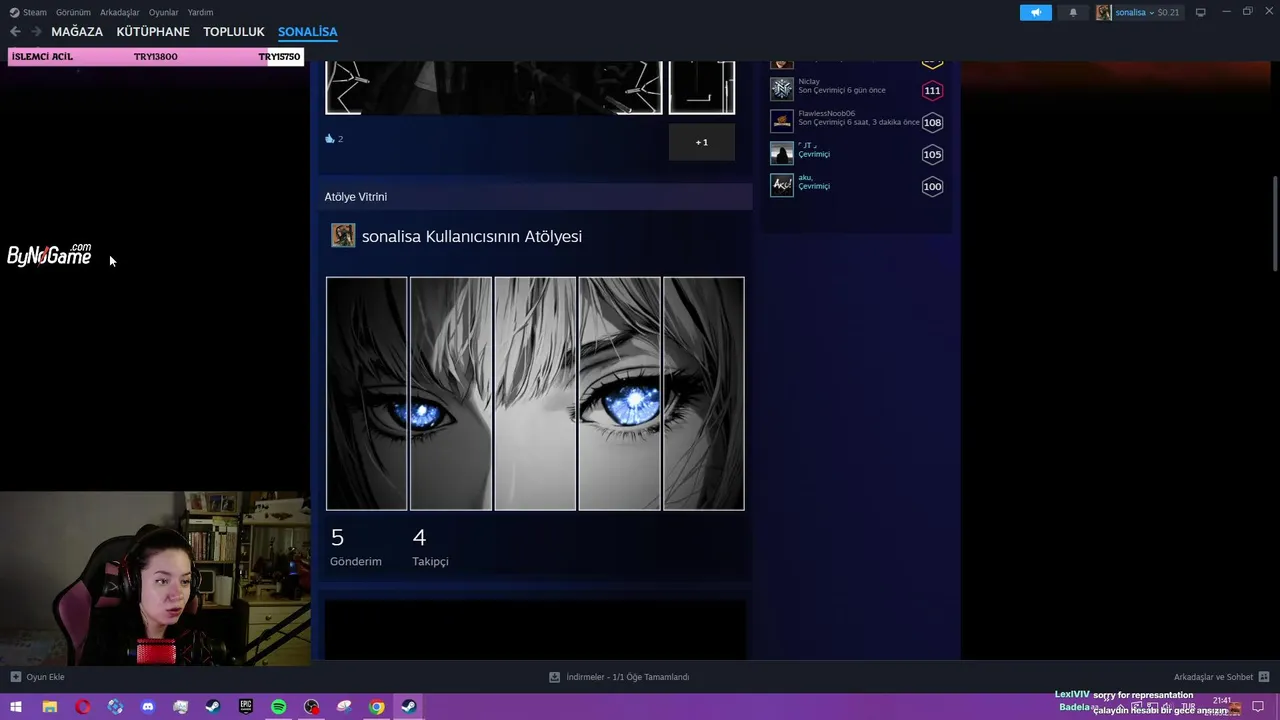Viewport: 1280px width, 720px height.
Task: Open the Yardım menu
Action: click(200, 12)
